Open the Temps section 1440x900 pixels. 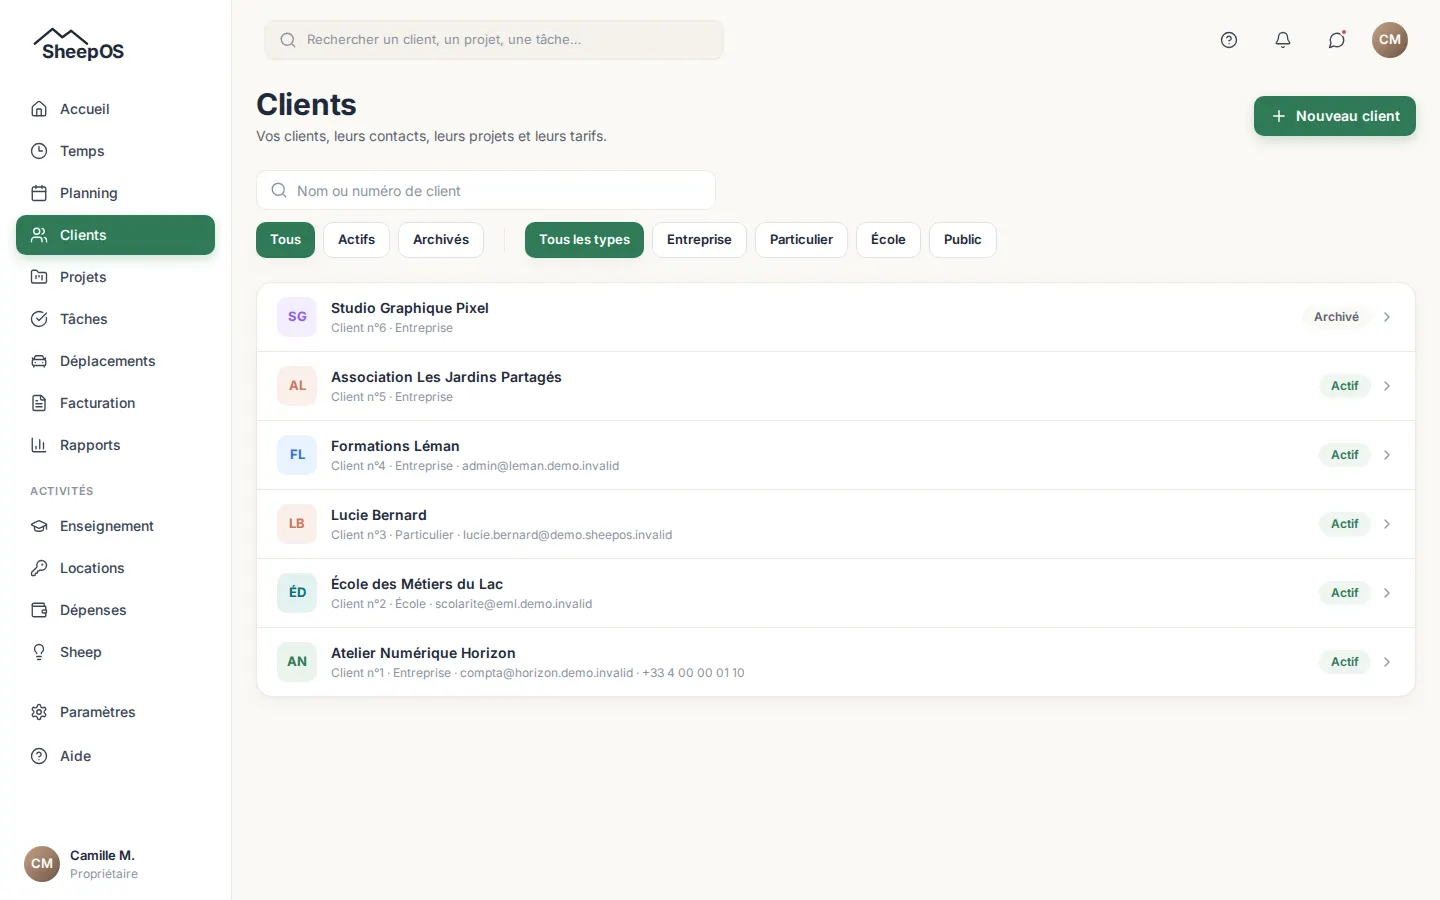[x=115, y=151]
